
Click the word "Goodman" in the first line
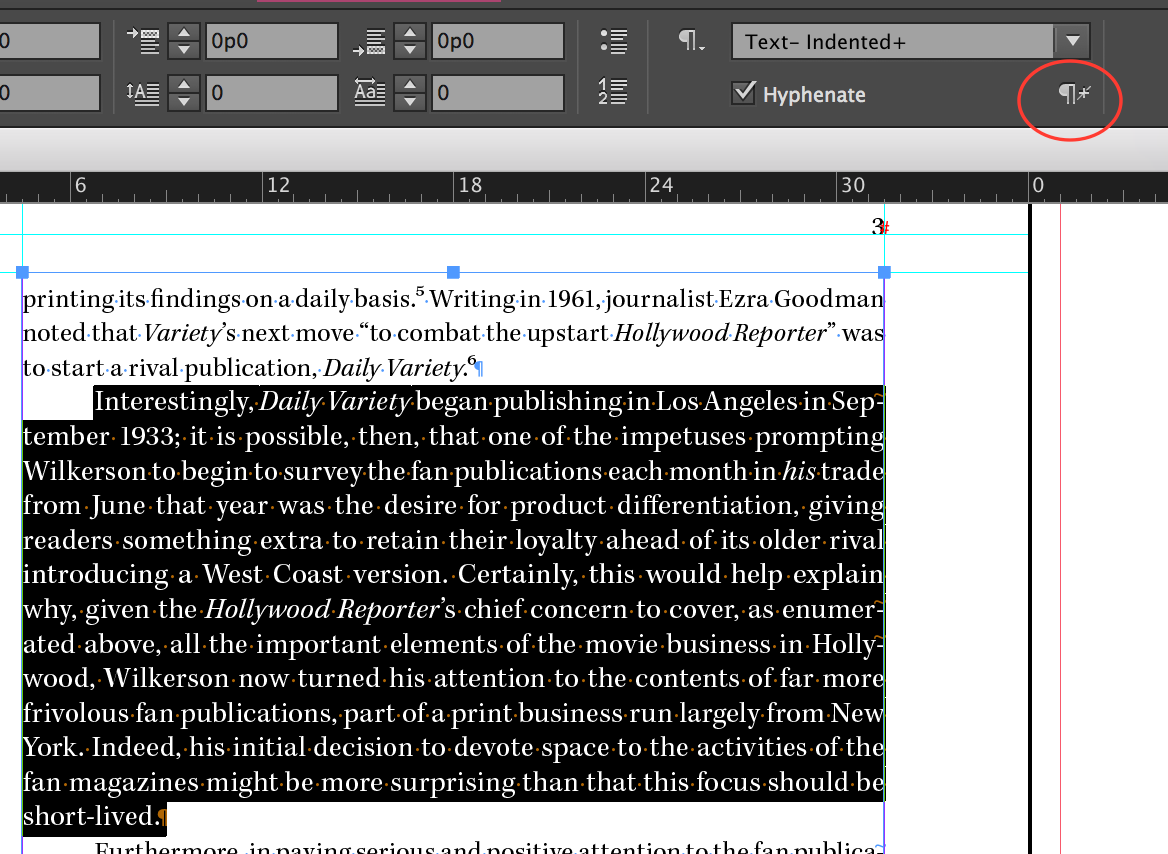coord(829,299)
